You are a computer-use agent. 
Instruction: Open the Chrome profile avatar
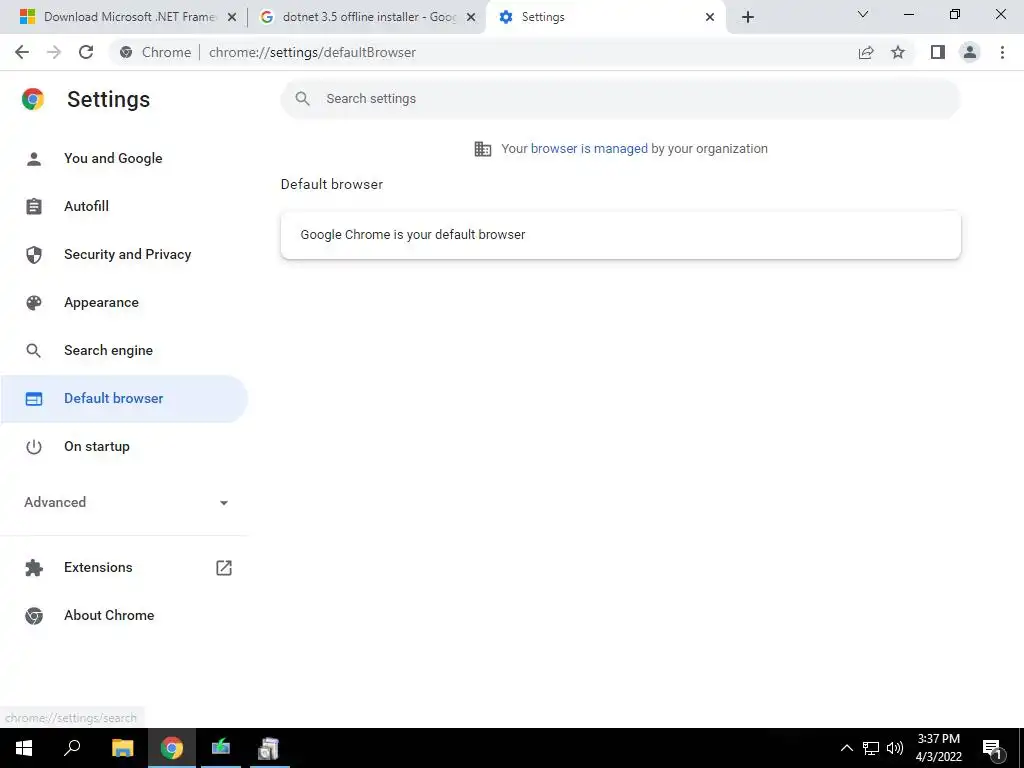click(970, 52)
